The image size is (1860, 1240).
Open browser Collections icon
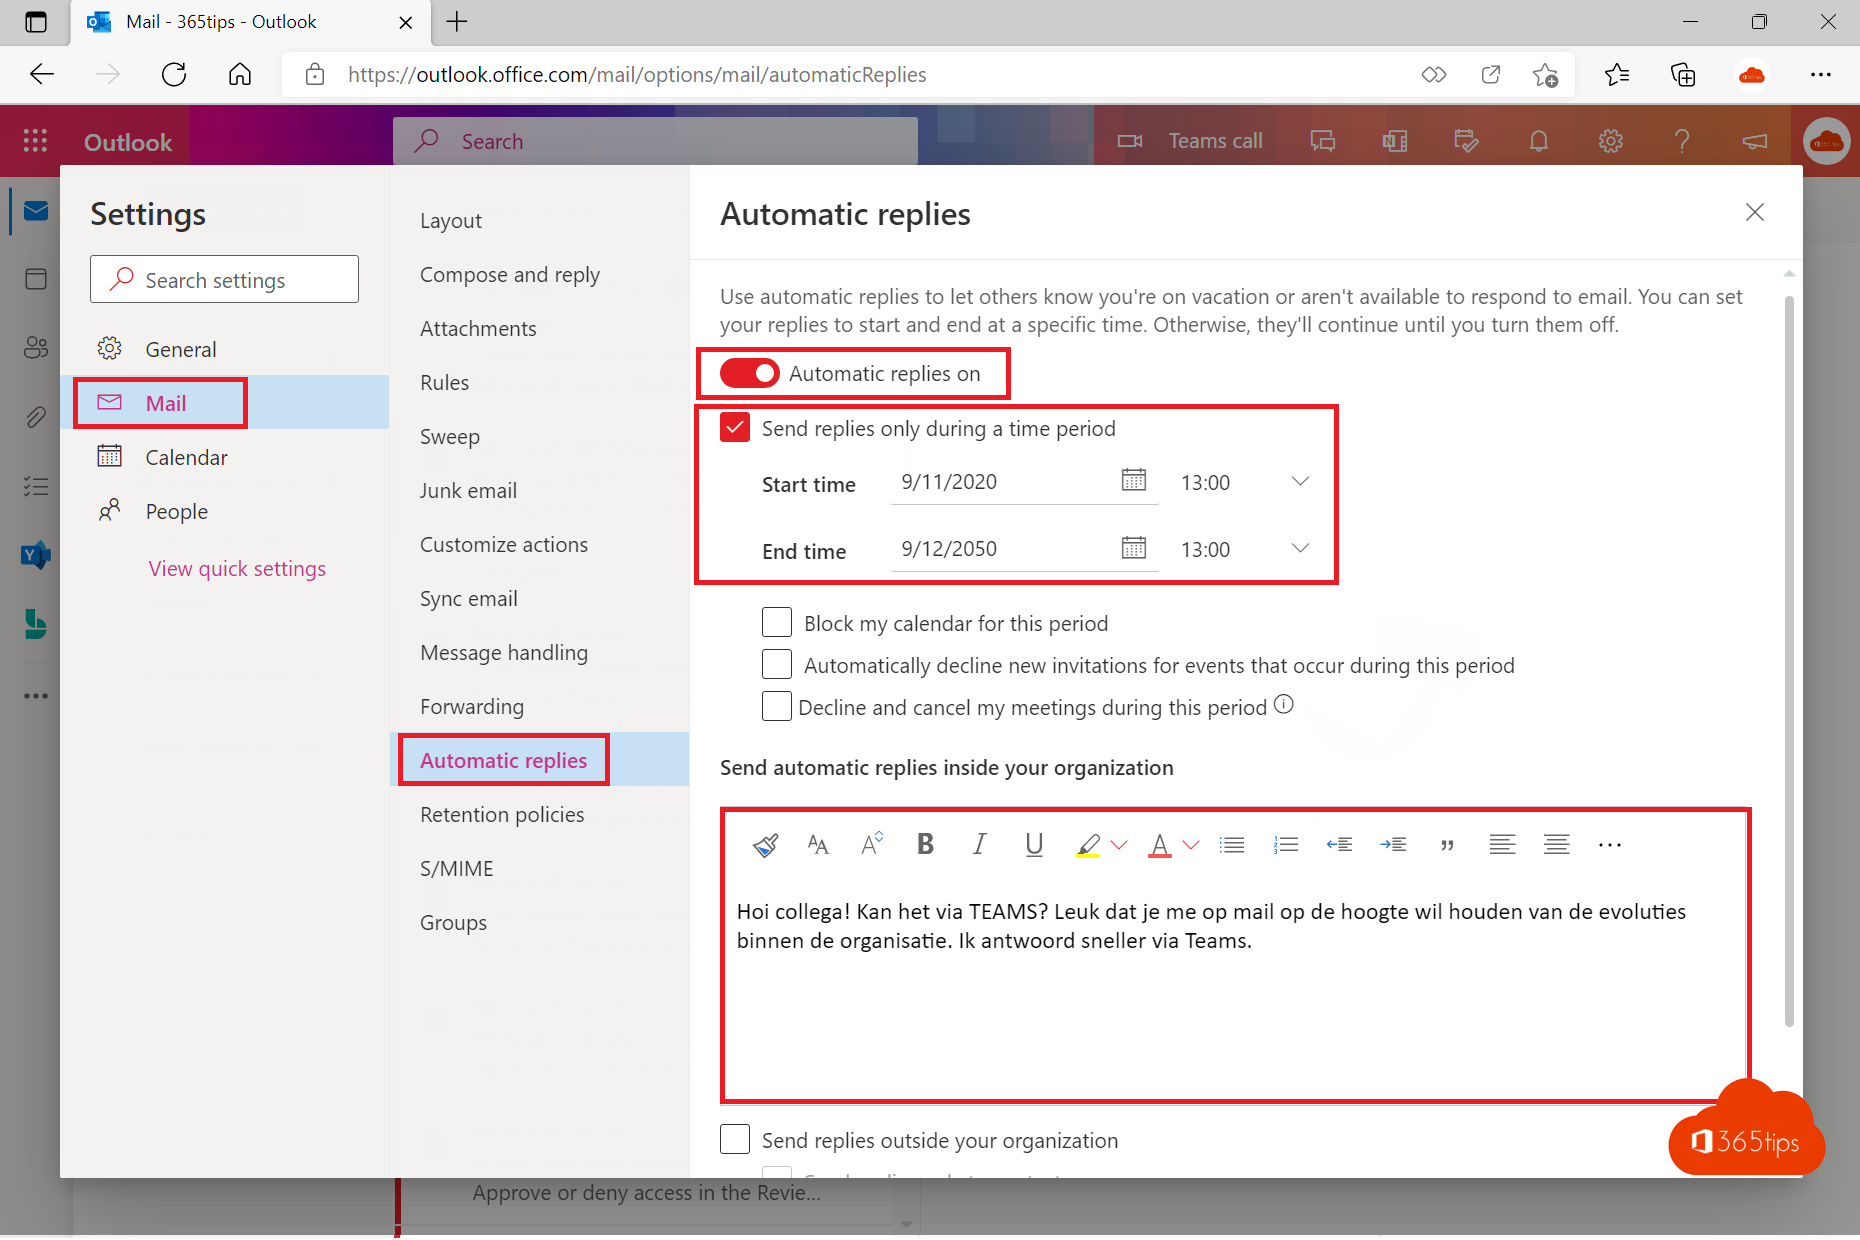point(1683,75)
